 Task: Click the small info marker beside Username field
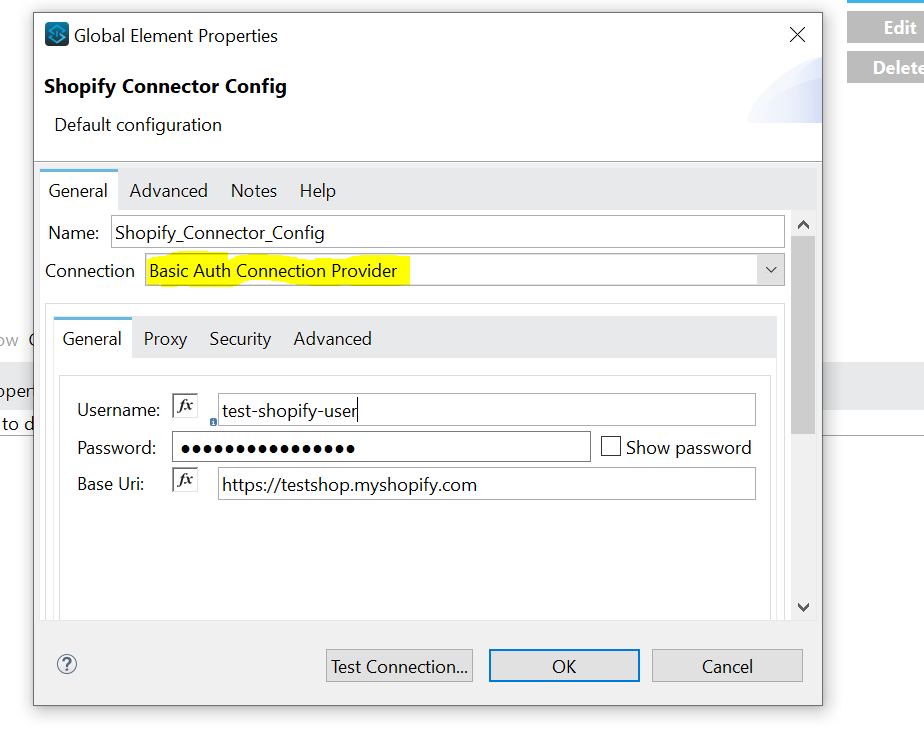click(213, 422)
